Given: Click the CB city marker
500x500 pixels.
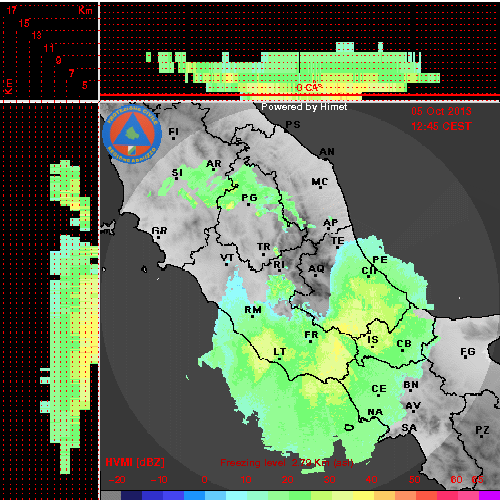Looking at the screenshot, I should 402,350.
